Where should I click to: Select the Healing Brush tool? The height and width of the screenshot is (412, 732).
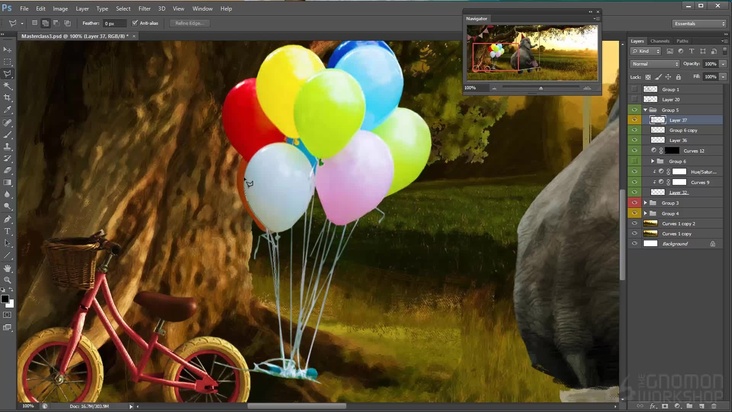pyautogui.click(x=7, y=123)
